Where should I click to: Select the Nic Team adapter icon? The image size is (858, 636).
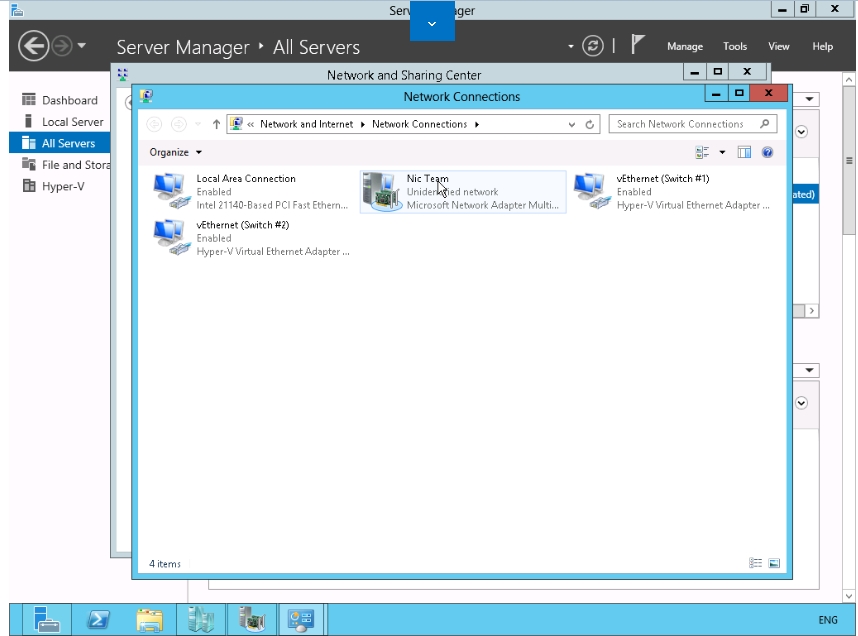pos(380,190)
